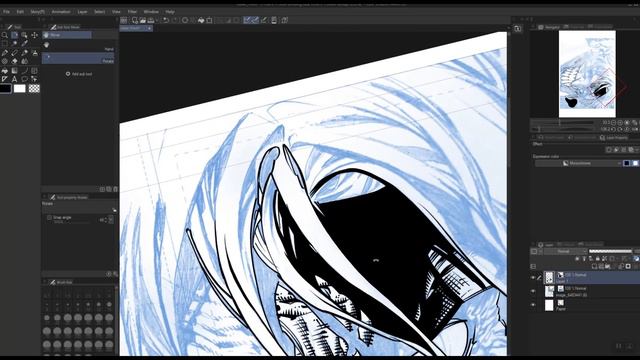
Task: Select the Correct line tool
Action: (34, 79)
